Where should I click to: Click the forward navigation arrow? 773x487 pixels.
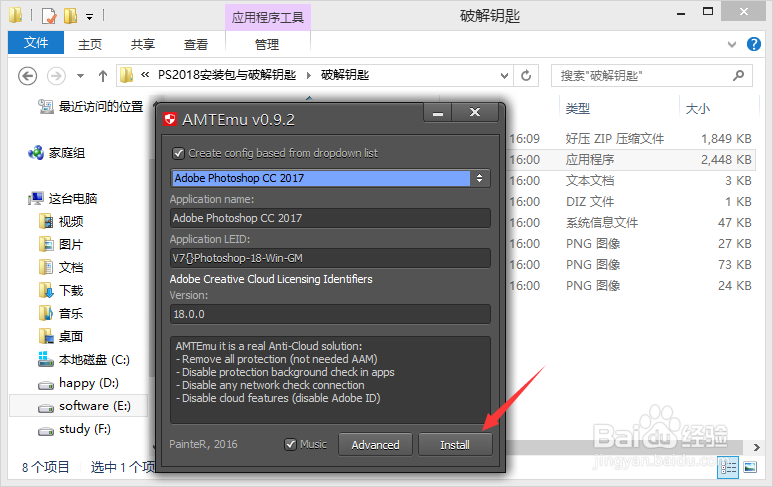56,76
